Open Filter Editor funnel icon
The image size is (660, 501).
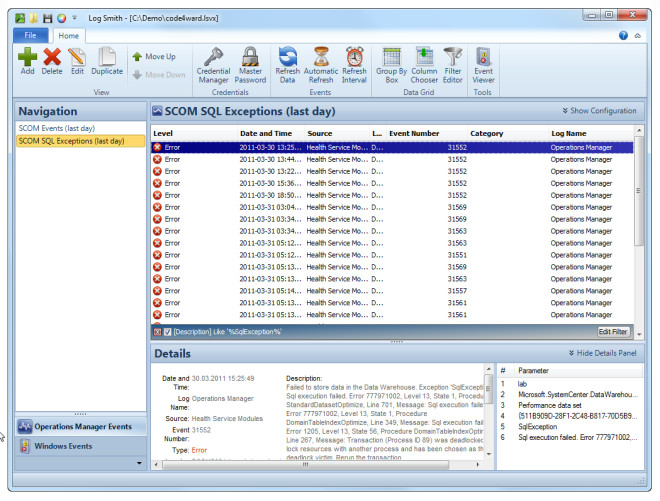tap(453, 56)
